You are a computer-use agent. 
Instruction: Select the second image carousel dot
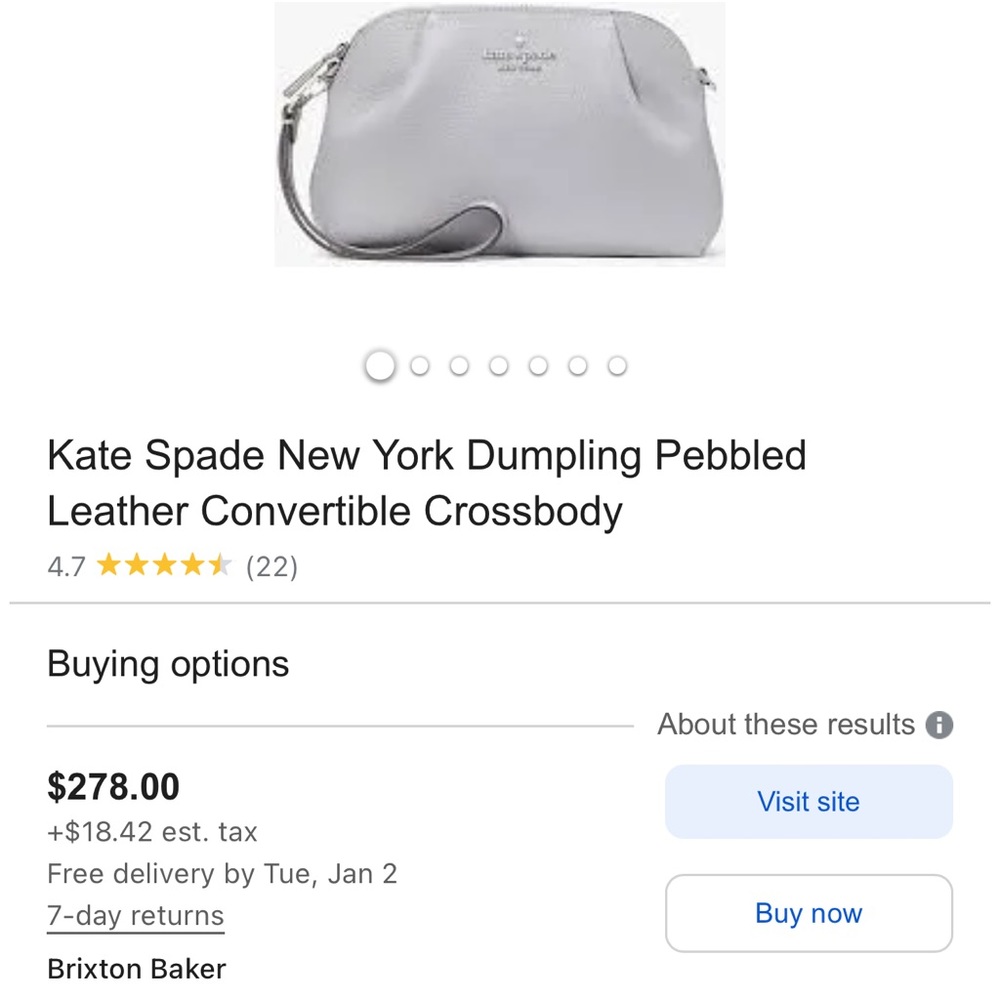point(420,365)
